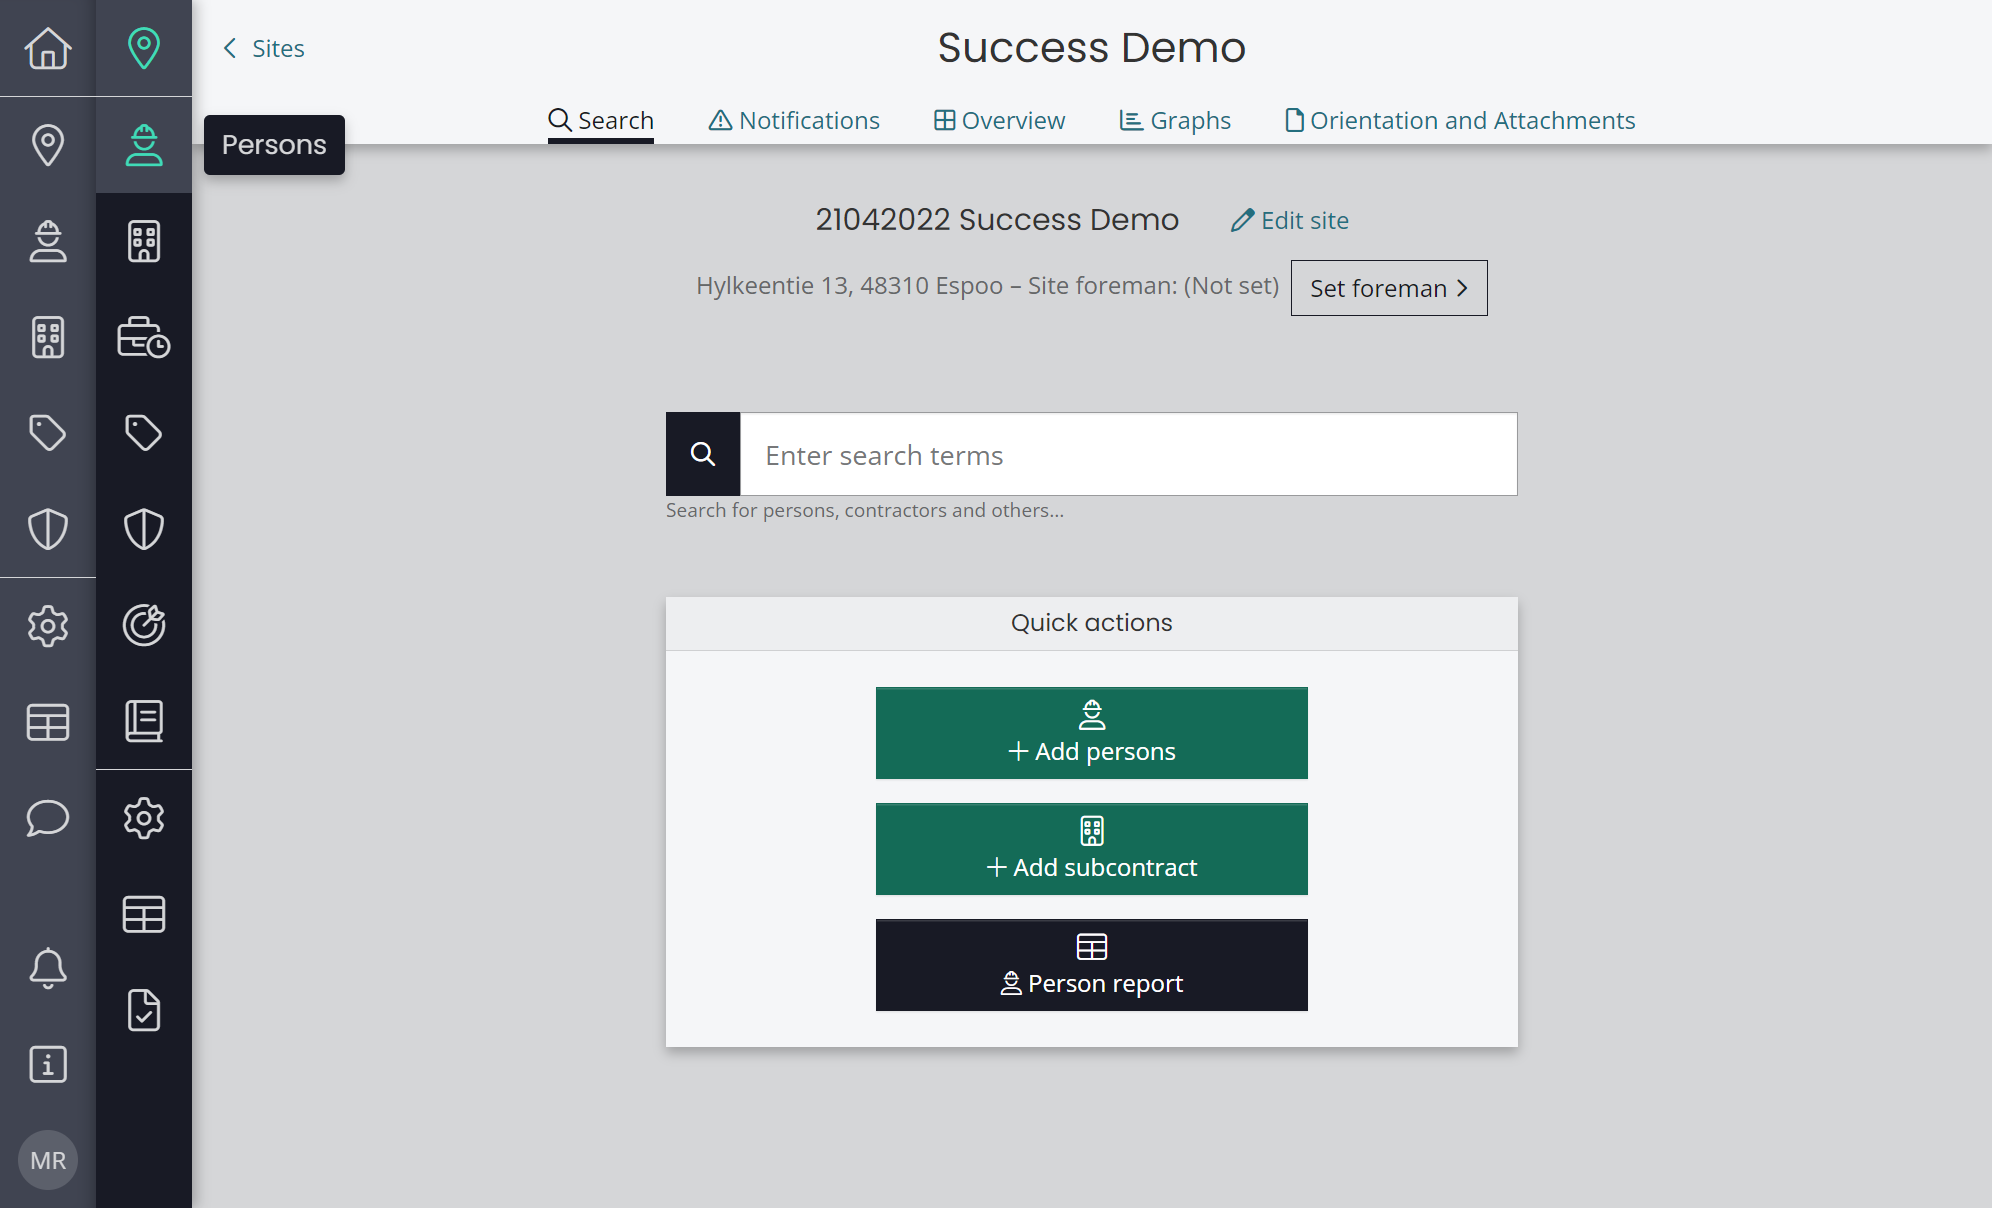1992x1208 pixels.
Task: Open the document checkmark icon
Action: 144,1010
